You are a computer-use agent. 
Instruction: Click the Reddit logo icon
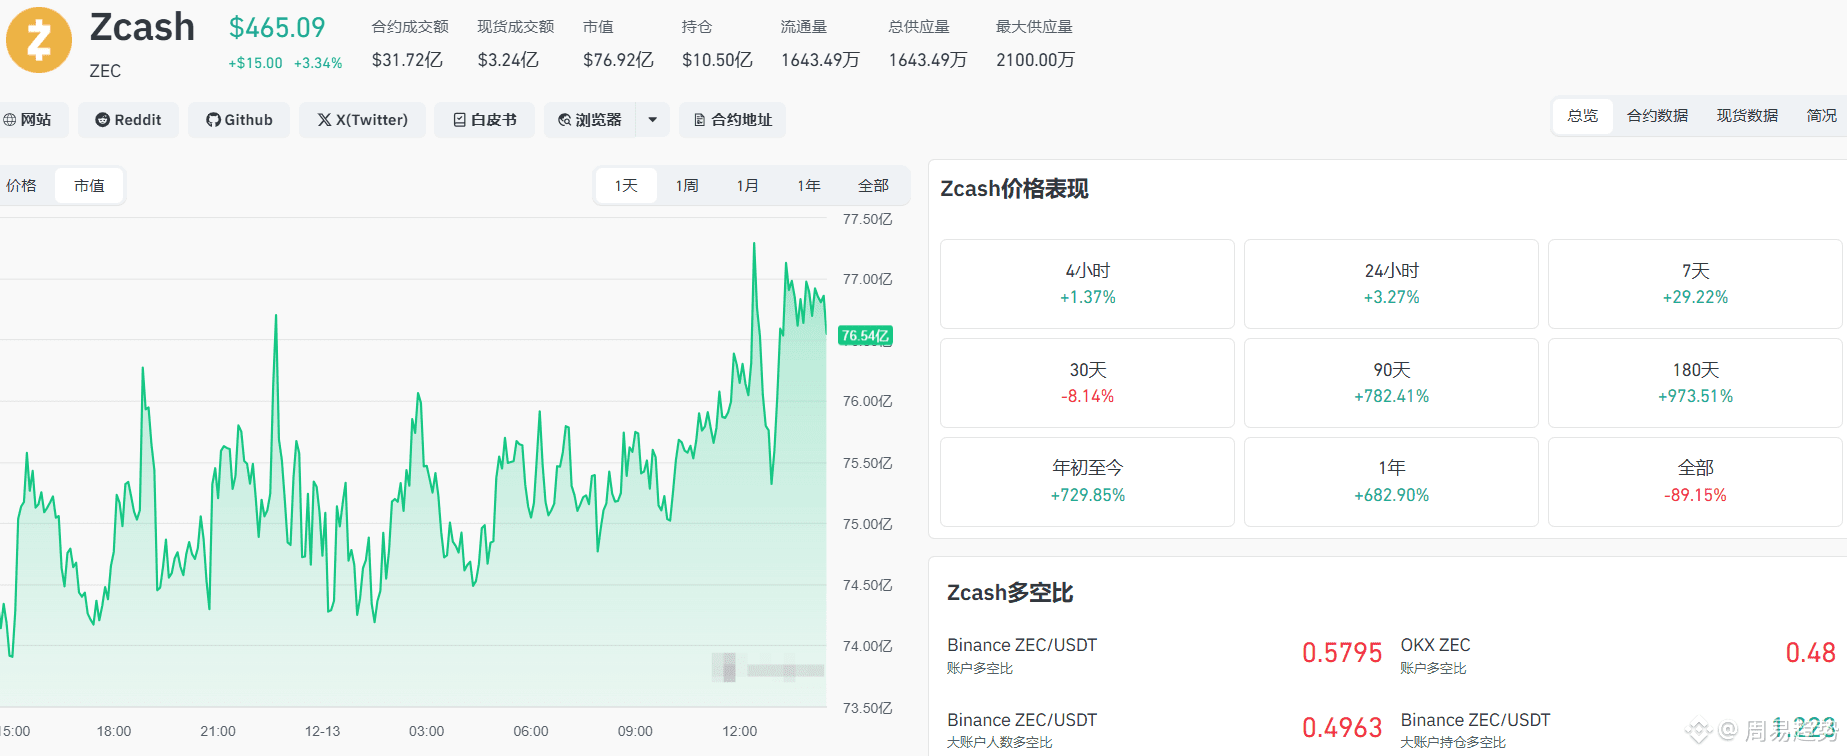(102, 120)
